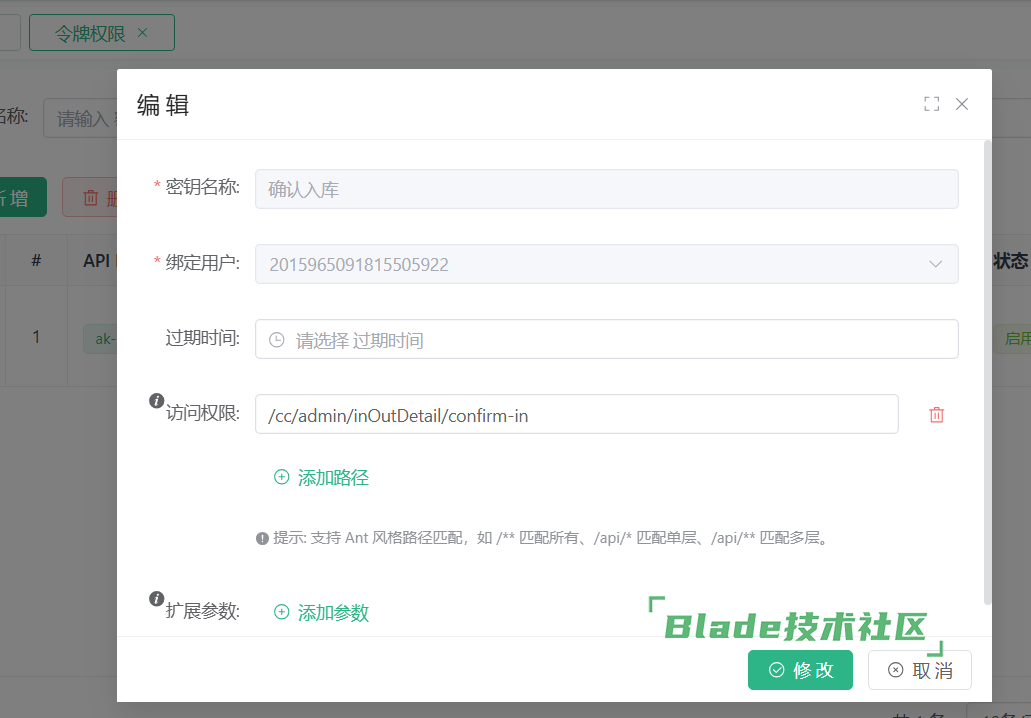Click the info icon beside 访问权限
This screenshot has width=1031, height=718.
click(x=156, y=401)
